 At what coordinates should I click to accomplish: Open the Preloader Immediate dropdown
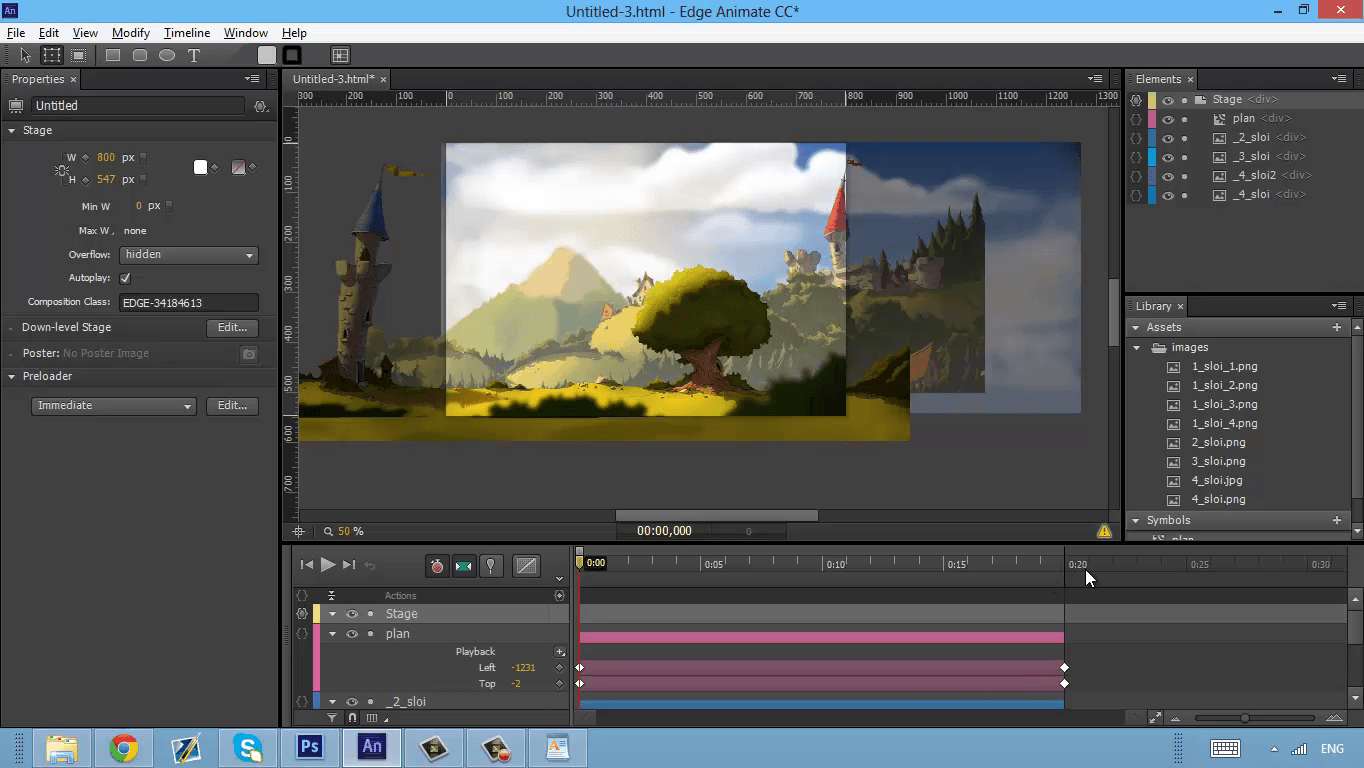click(x=113, y=406)
